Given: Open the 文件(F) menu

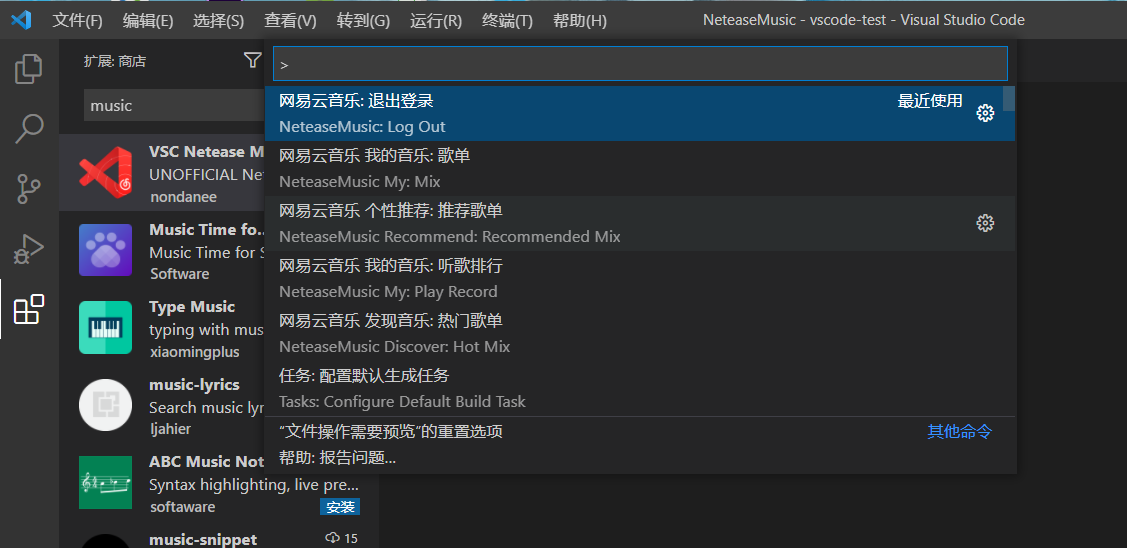Looking at the screenshot, I should 78,21.
